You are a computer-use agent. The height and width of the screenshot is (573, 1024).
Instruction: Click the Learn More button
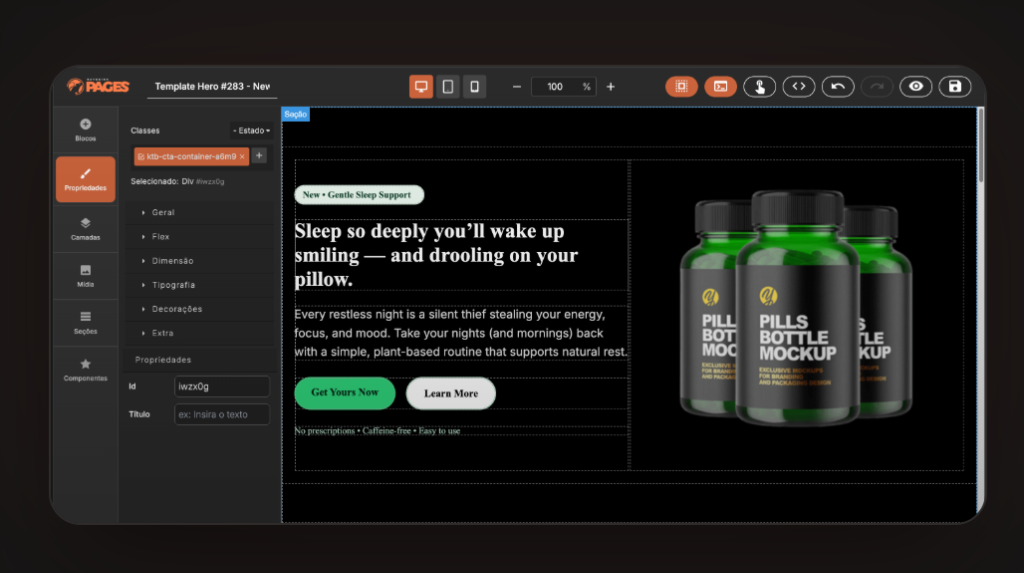point(450,394)
